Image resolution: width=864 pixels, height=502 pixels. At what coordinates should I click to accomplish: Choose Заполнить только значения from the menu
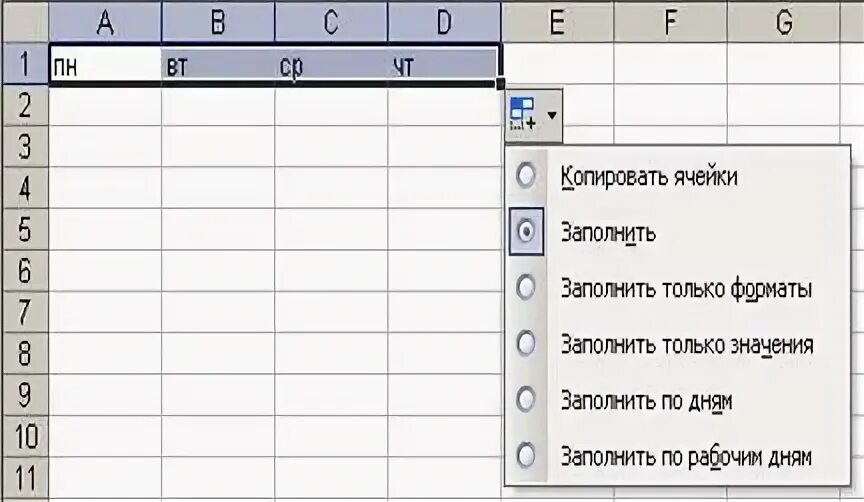click(x=687, y=345)
